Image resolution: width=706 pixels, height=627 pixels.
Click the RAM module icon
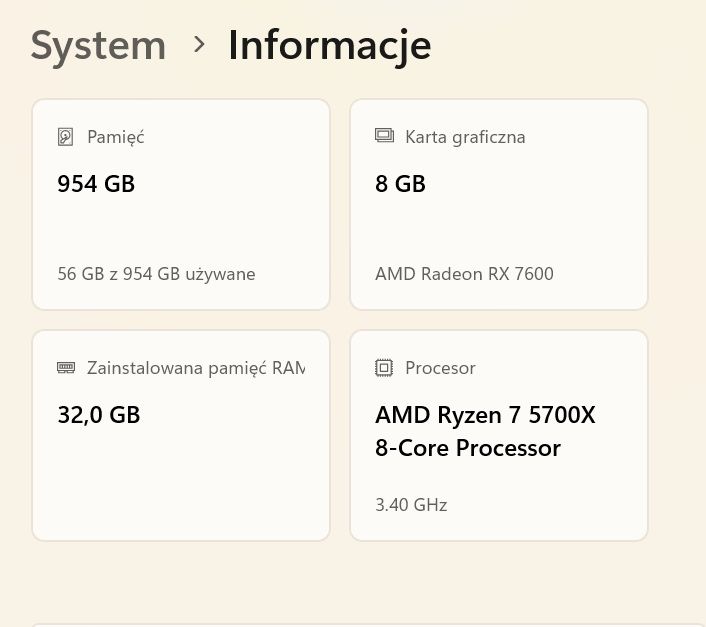tap(66, 367)
